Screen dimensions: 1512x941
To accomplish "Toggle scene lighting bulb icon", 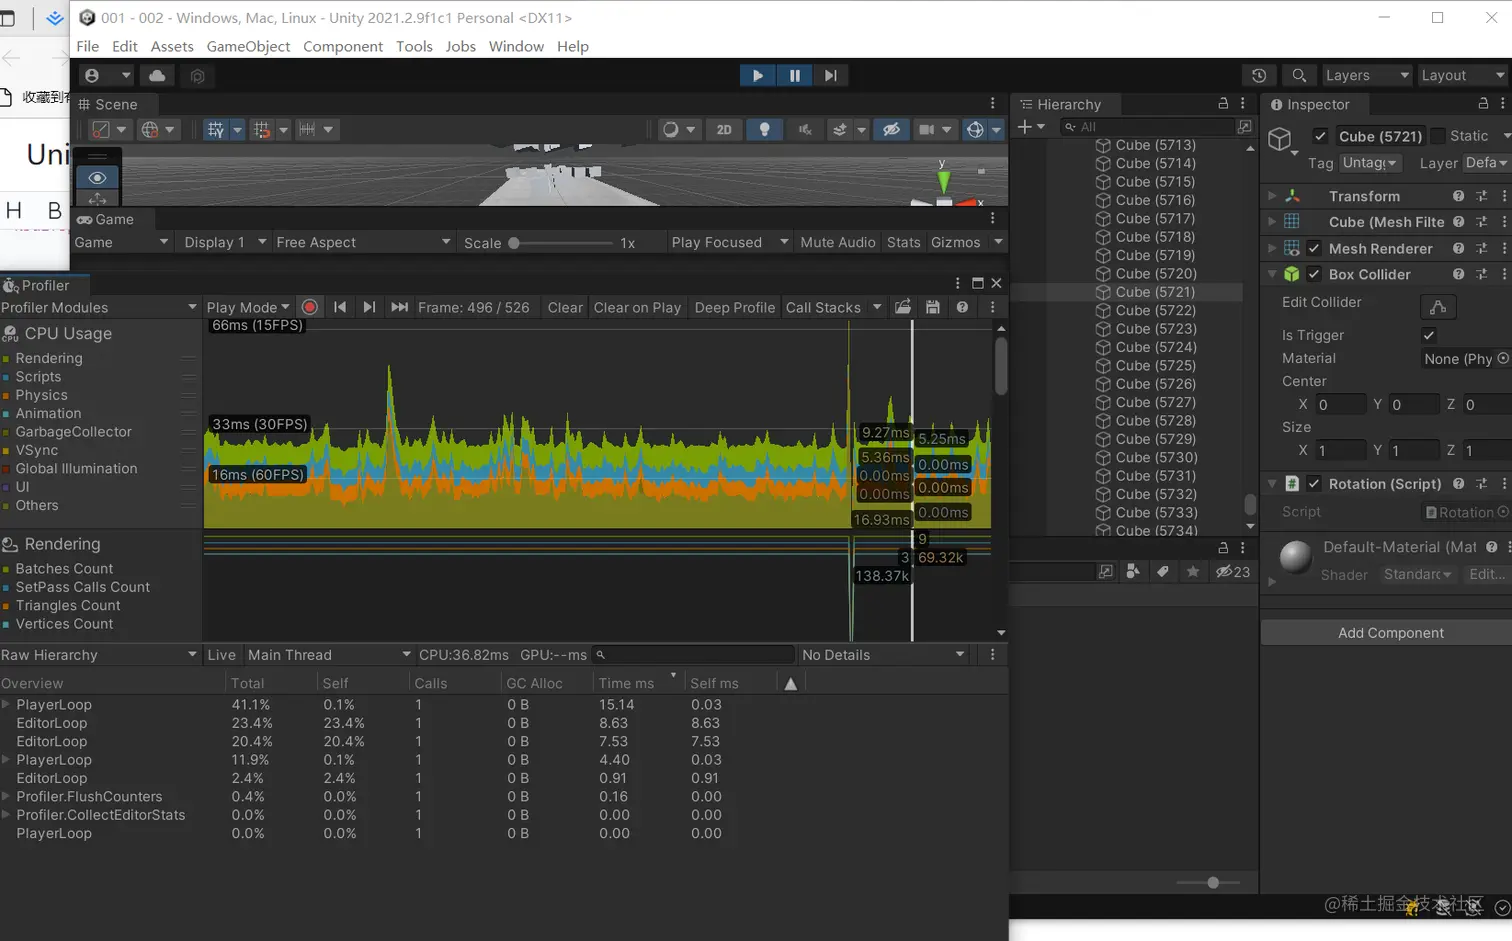I will 765,129.
